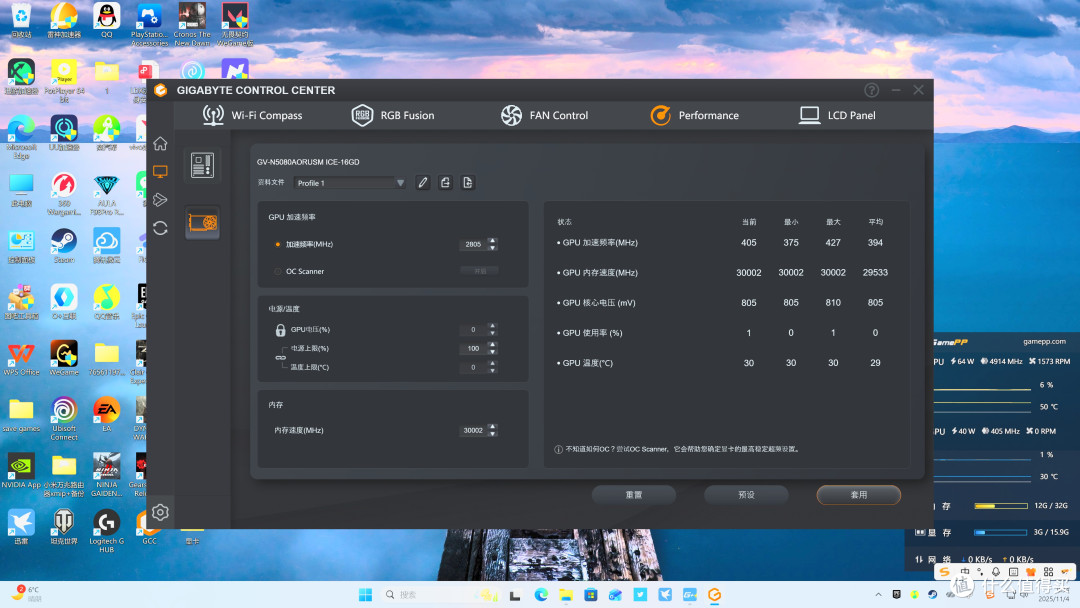The width and height of the screenshot is (1080, 608).
Task: Select the motherboard device icon
Action: (202, 165)
